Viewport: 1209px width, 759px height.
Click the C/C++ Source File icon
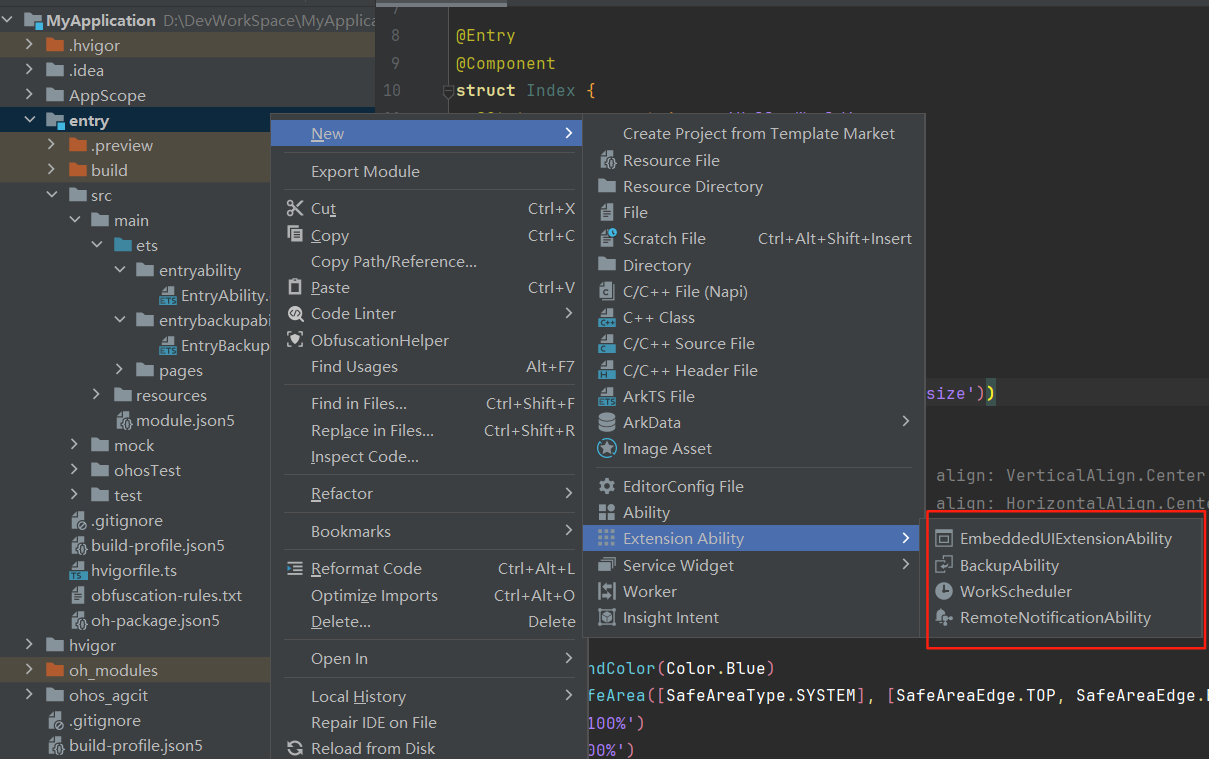606,344
